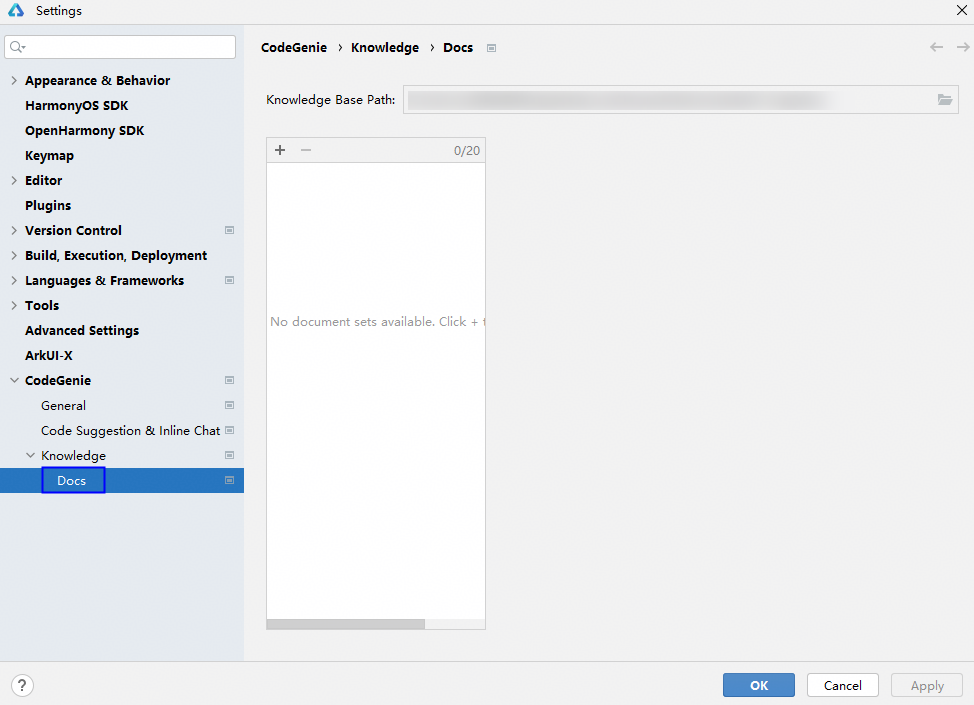Open Code Suggestion & Inline Chat settings
974x705 pixels.
point(130,431)
